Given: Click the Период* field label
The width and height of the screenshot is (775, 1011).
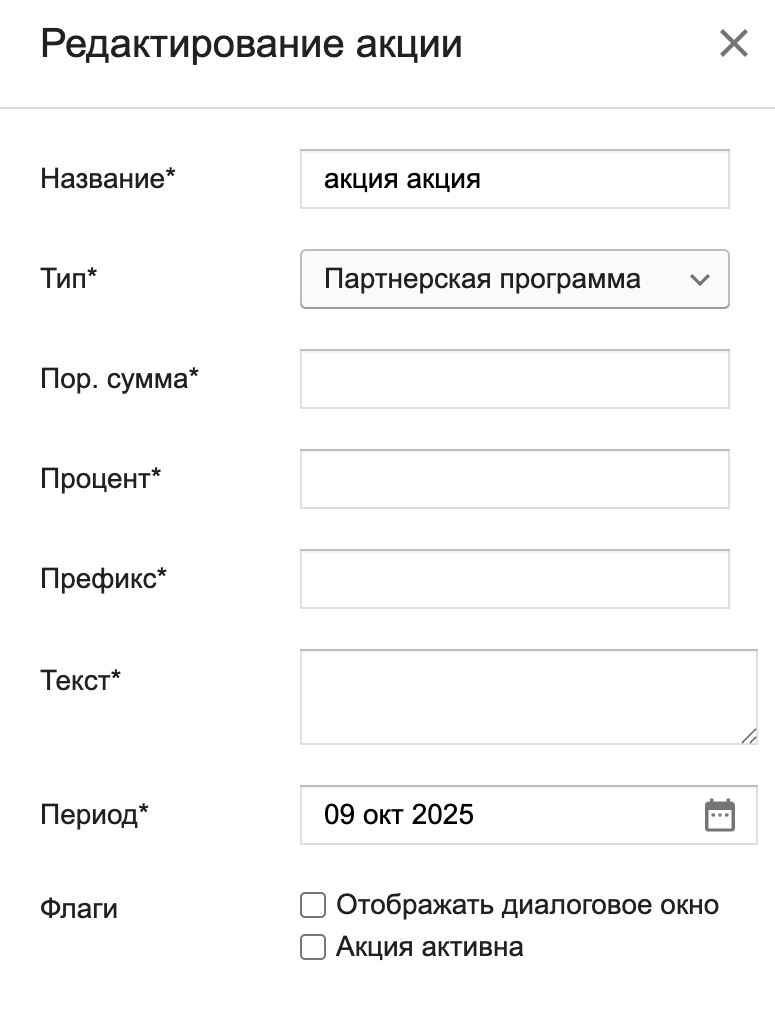Looking at the screenshot, I should pos(94,815).
